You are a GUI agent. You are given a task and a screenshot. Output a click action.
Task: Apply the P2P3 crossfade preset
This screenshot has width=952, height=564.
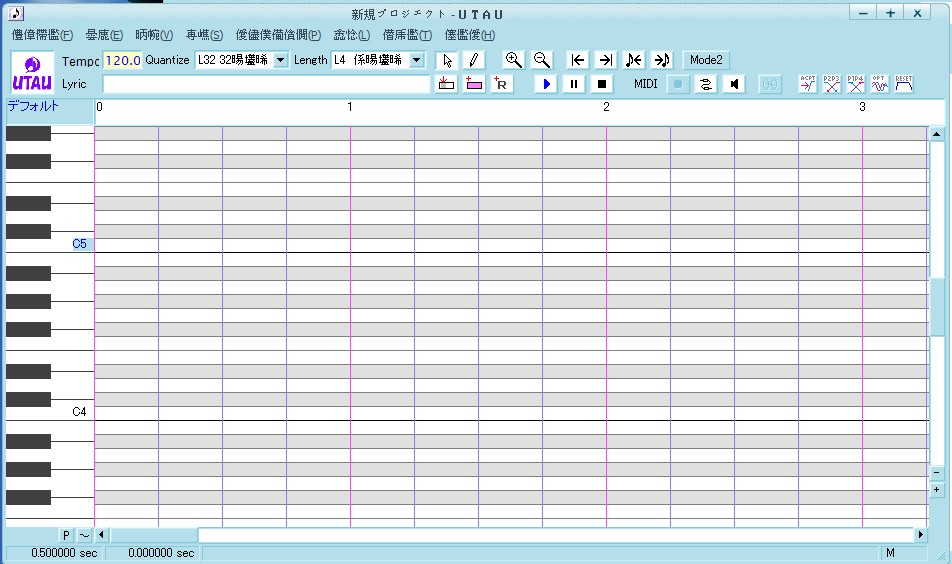[832, 84]
